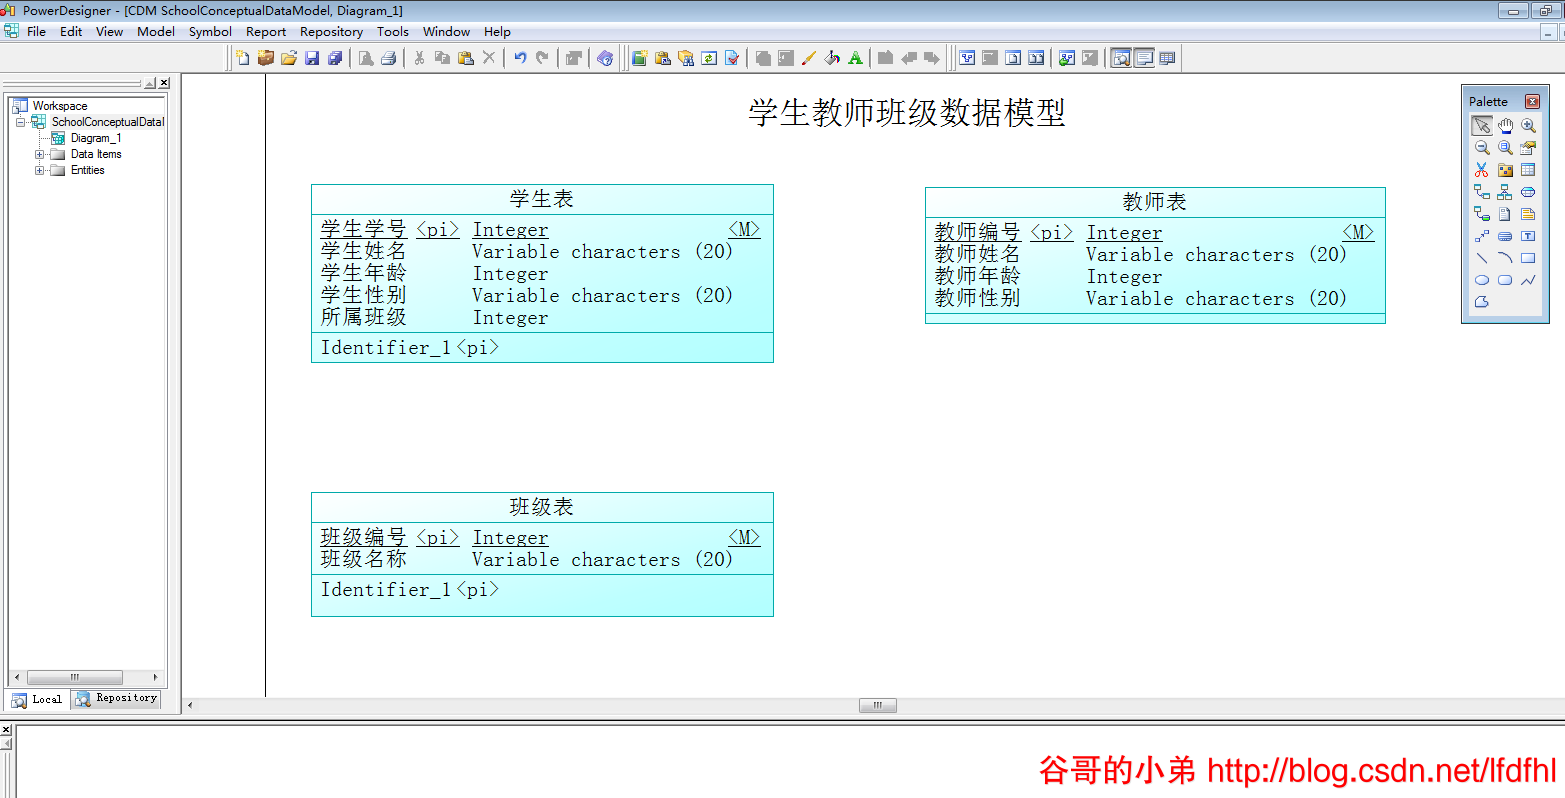This screenshot has height=798, width=1565.
Task: Select the Zoom In tool in Palette
Action: [x=1528, y=125]
